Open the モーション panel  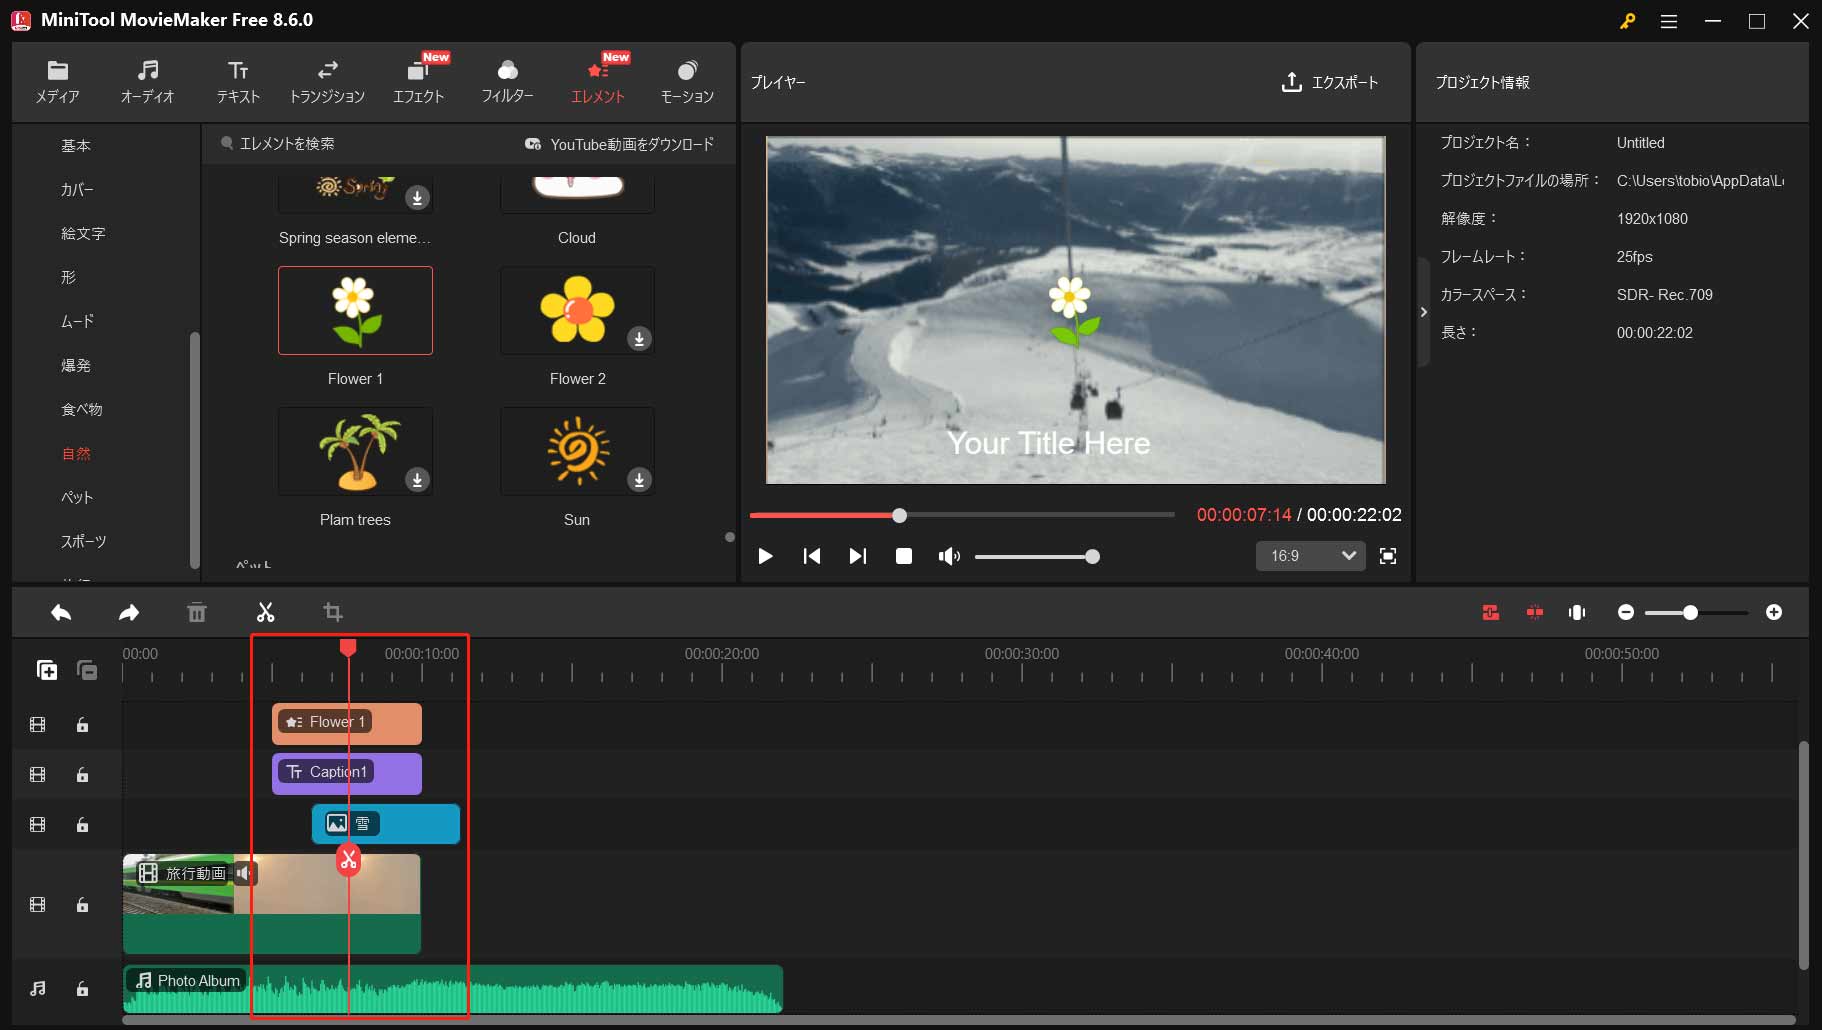click(687, 82)
